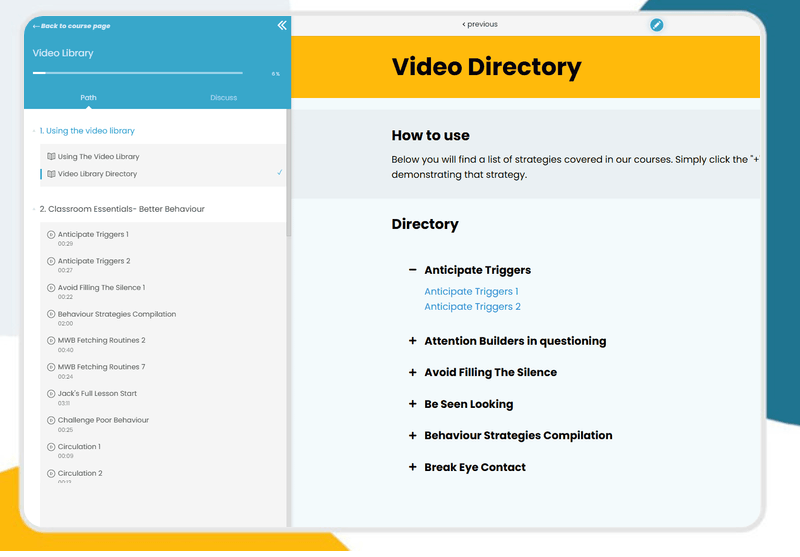Click the 6% progress label
Viewport: 800px width, 557px height.
[x=276, y=74]
